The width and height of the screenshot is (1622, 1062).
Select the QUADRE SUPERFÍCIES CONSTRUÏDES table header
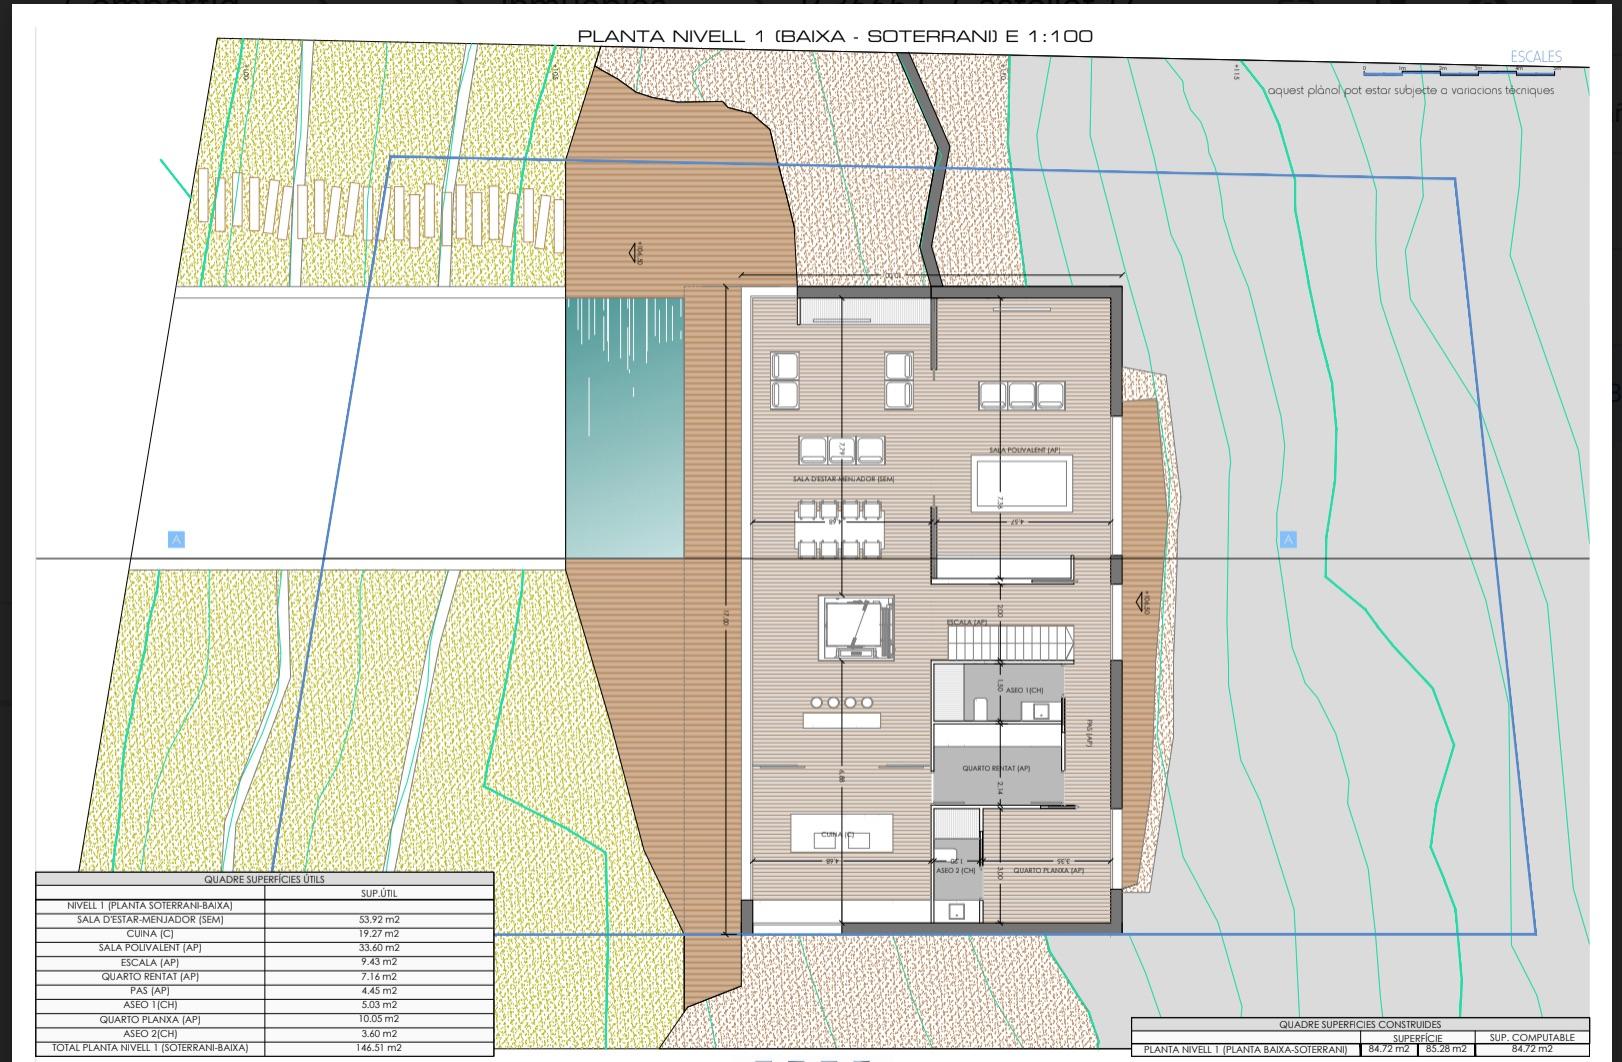pyautogui.click(x=1360, y=1024)
